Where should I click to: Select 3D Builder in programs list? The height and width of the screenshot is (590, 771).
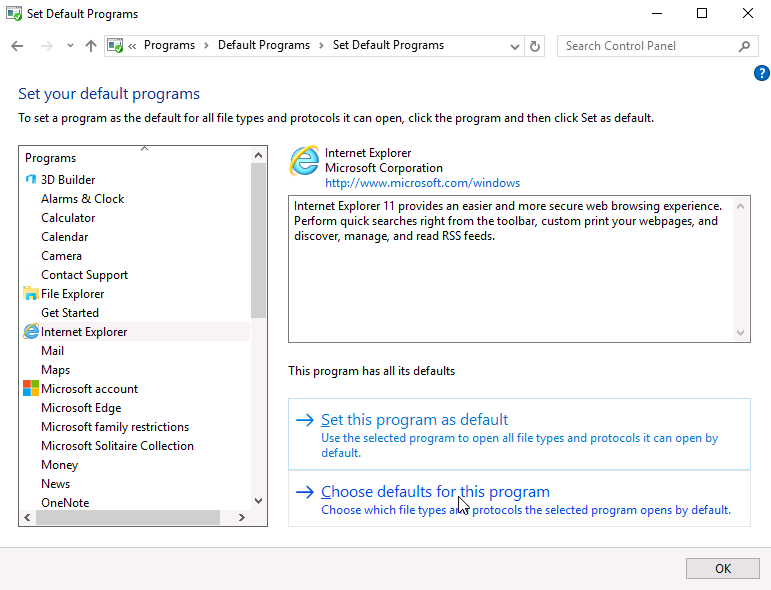[x=68, y=180]
